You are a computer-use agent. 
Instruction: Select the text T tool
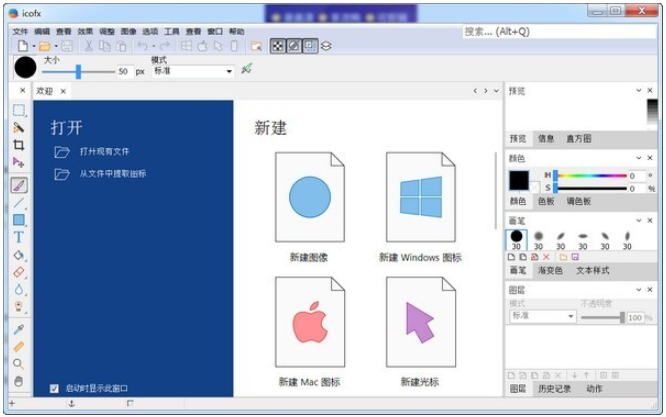(19, 237)
